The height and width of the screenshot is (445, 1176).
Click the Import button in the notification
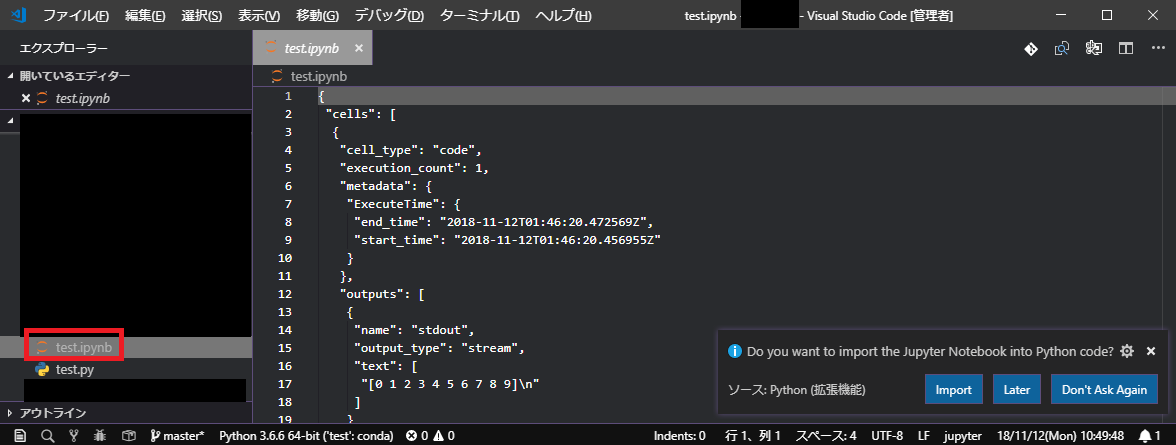(954, 389)
